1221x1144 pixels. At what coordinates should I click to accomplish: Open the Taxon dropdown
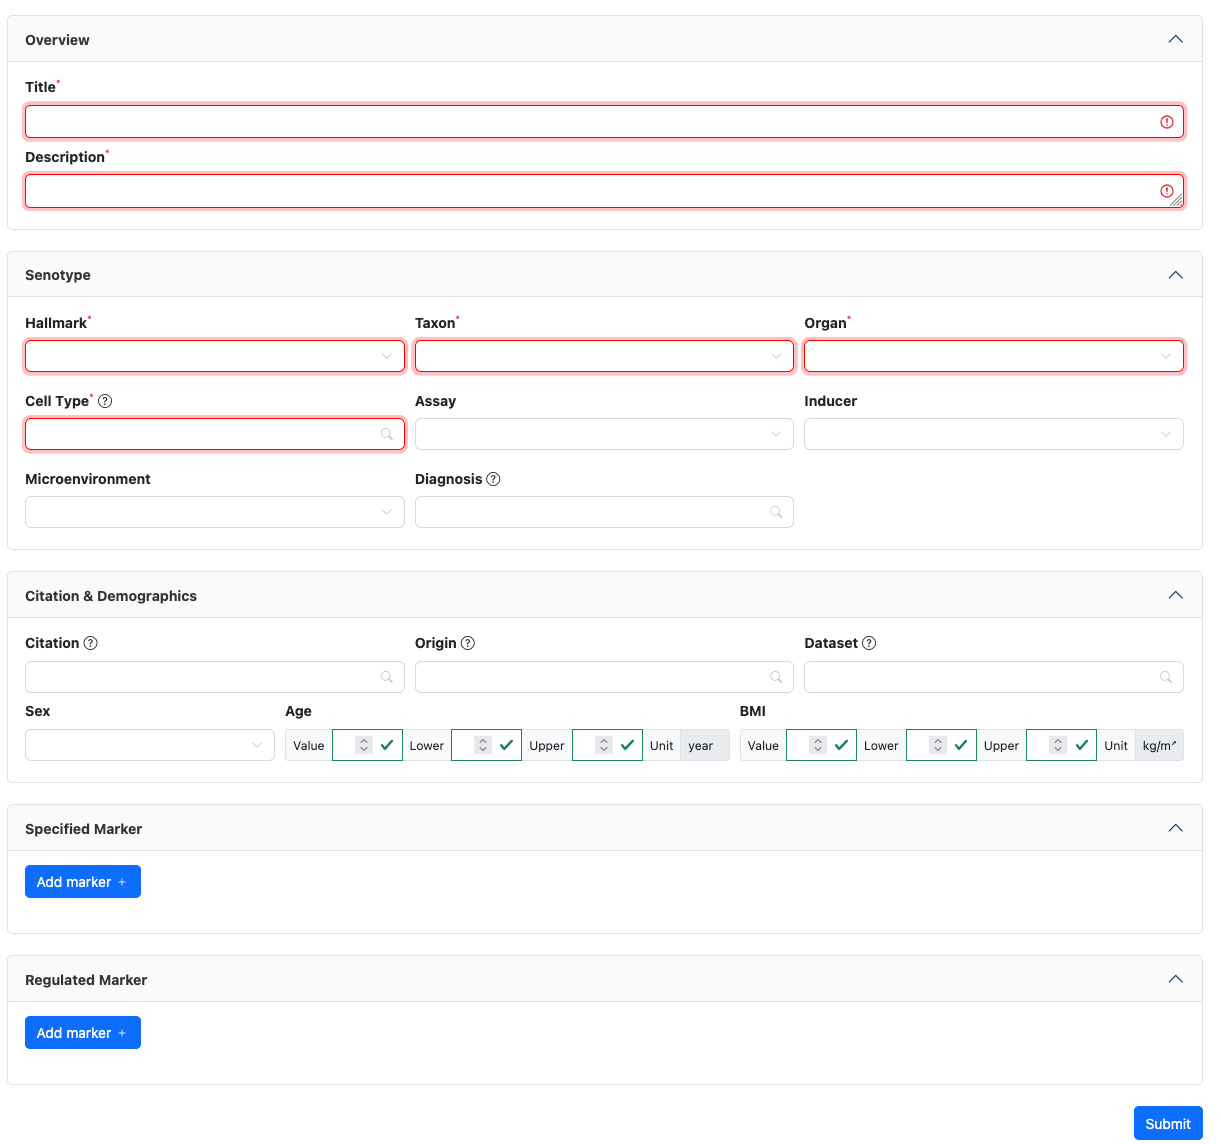[x=604, y=356]
